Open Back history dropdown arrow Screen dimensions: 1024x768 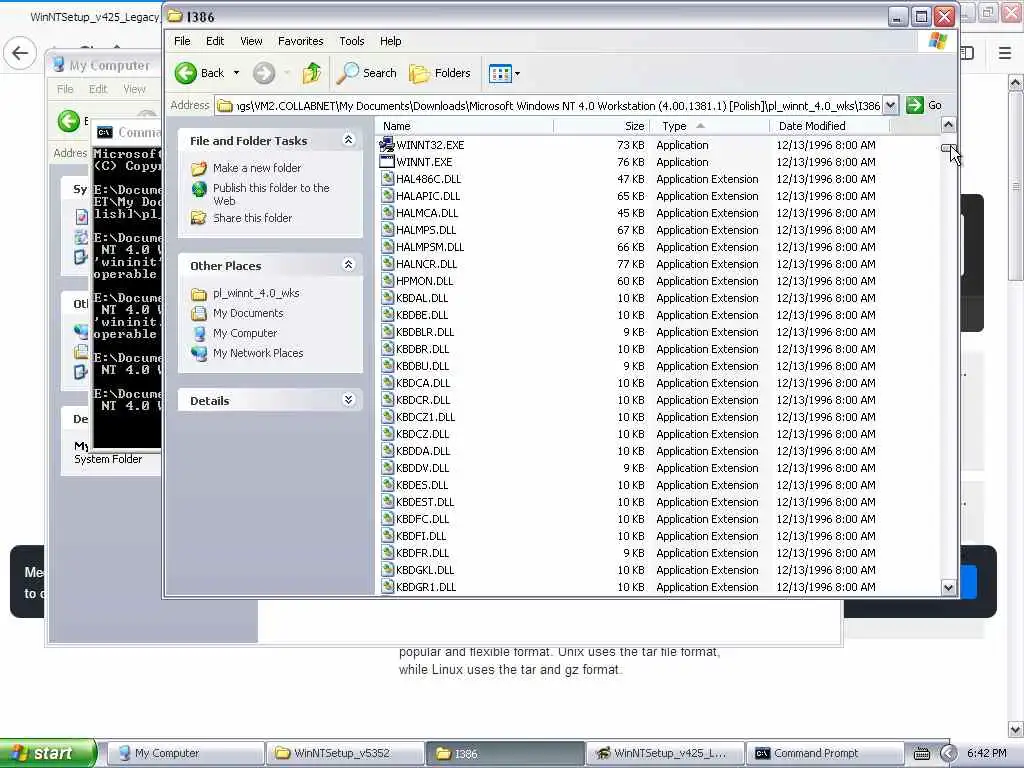(x=236, y=73)
